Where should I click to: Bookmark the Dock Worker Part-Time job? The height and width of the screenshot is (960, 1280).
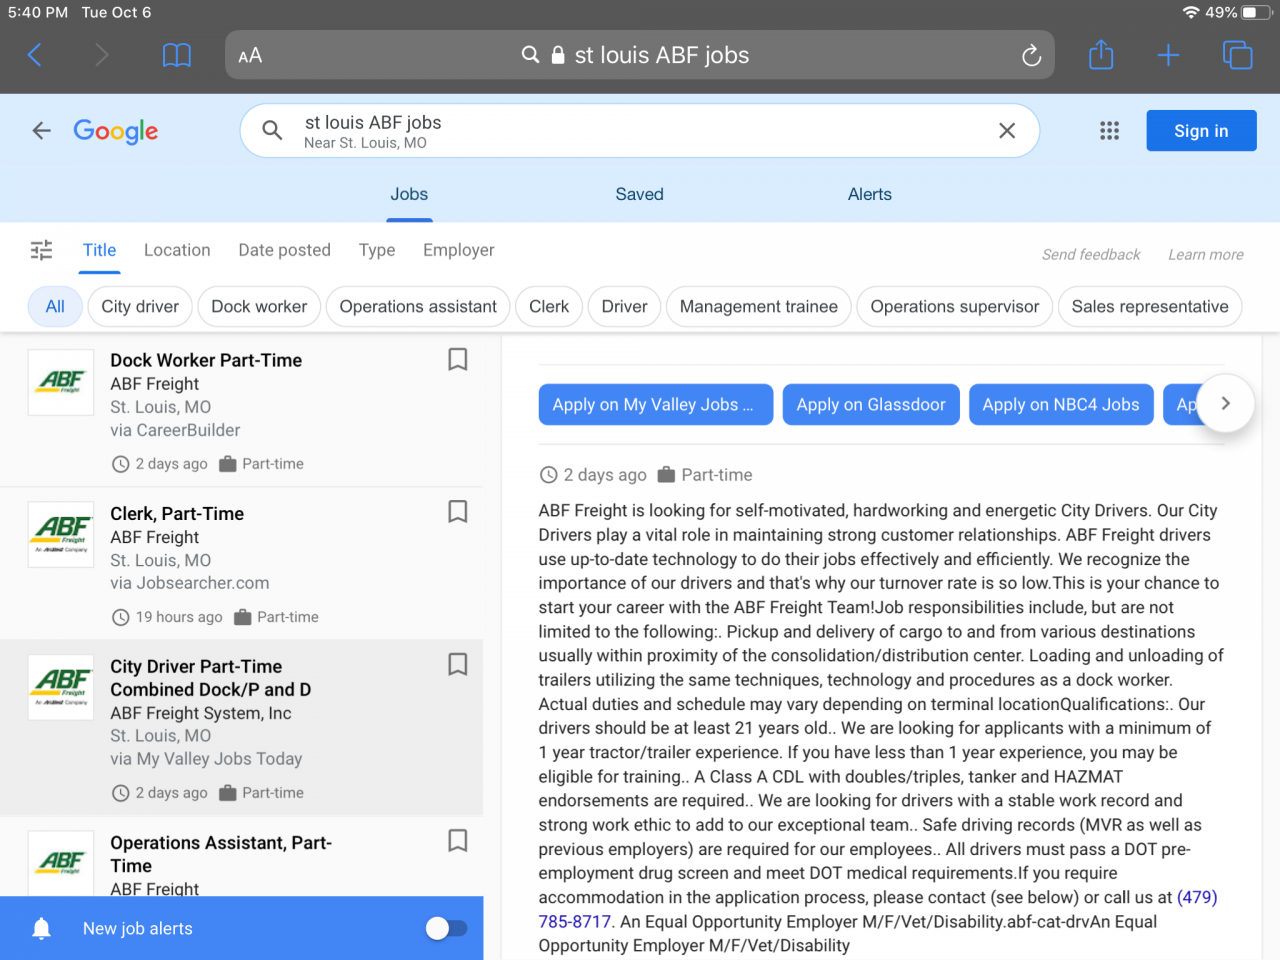tap(457, 359)
